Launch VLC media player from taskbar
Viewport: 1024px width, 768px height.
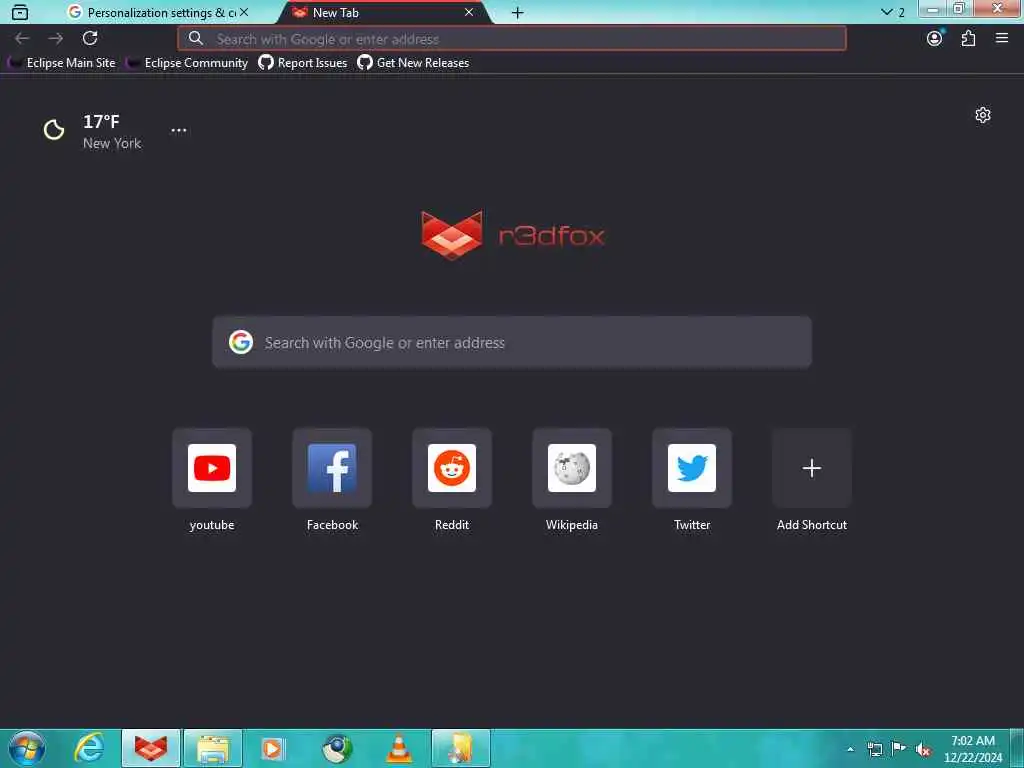399,748
